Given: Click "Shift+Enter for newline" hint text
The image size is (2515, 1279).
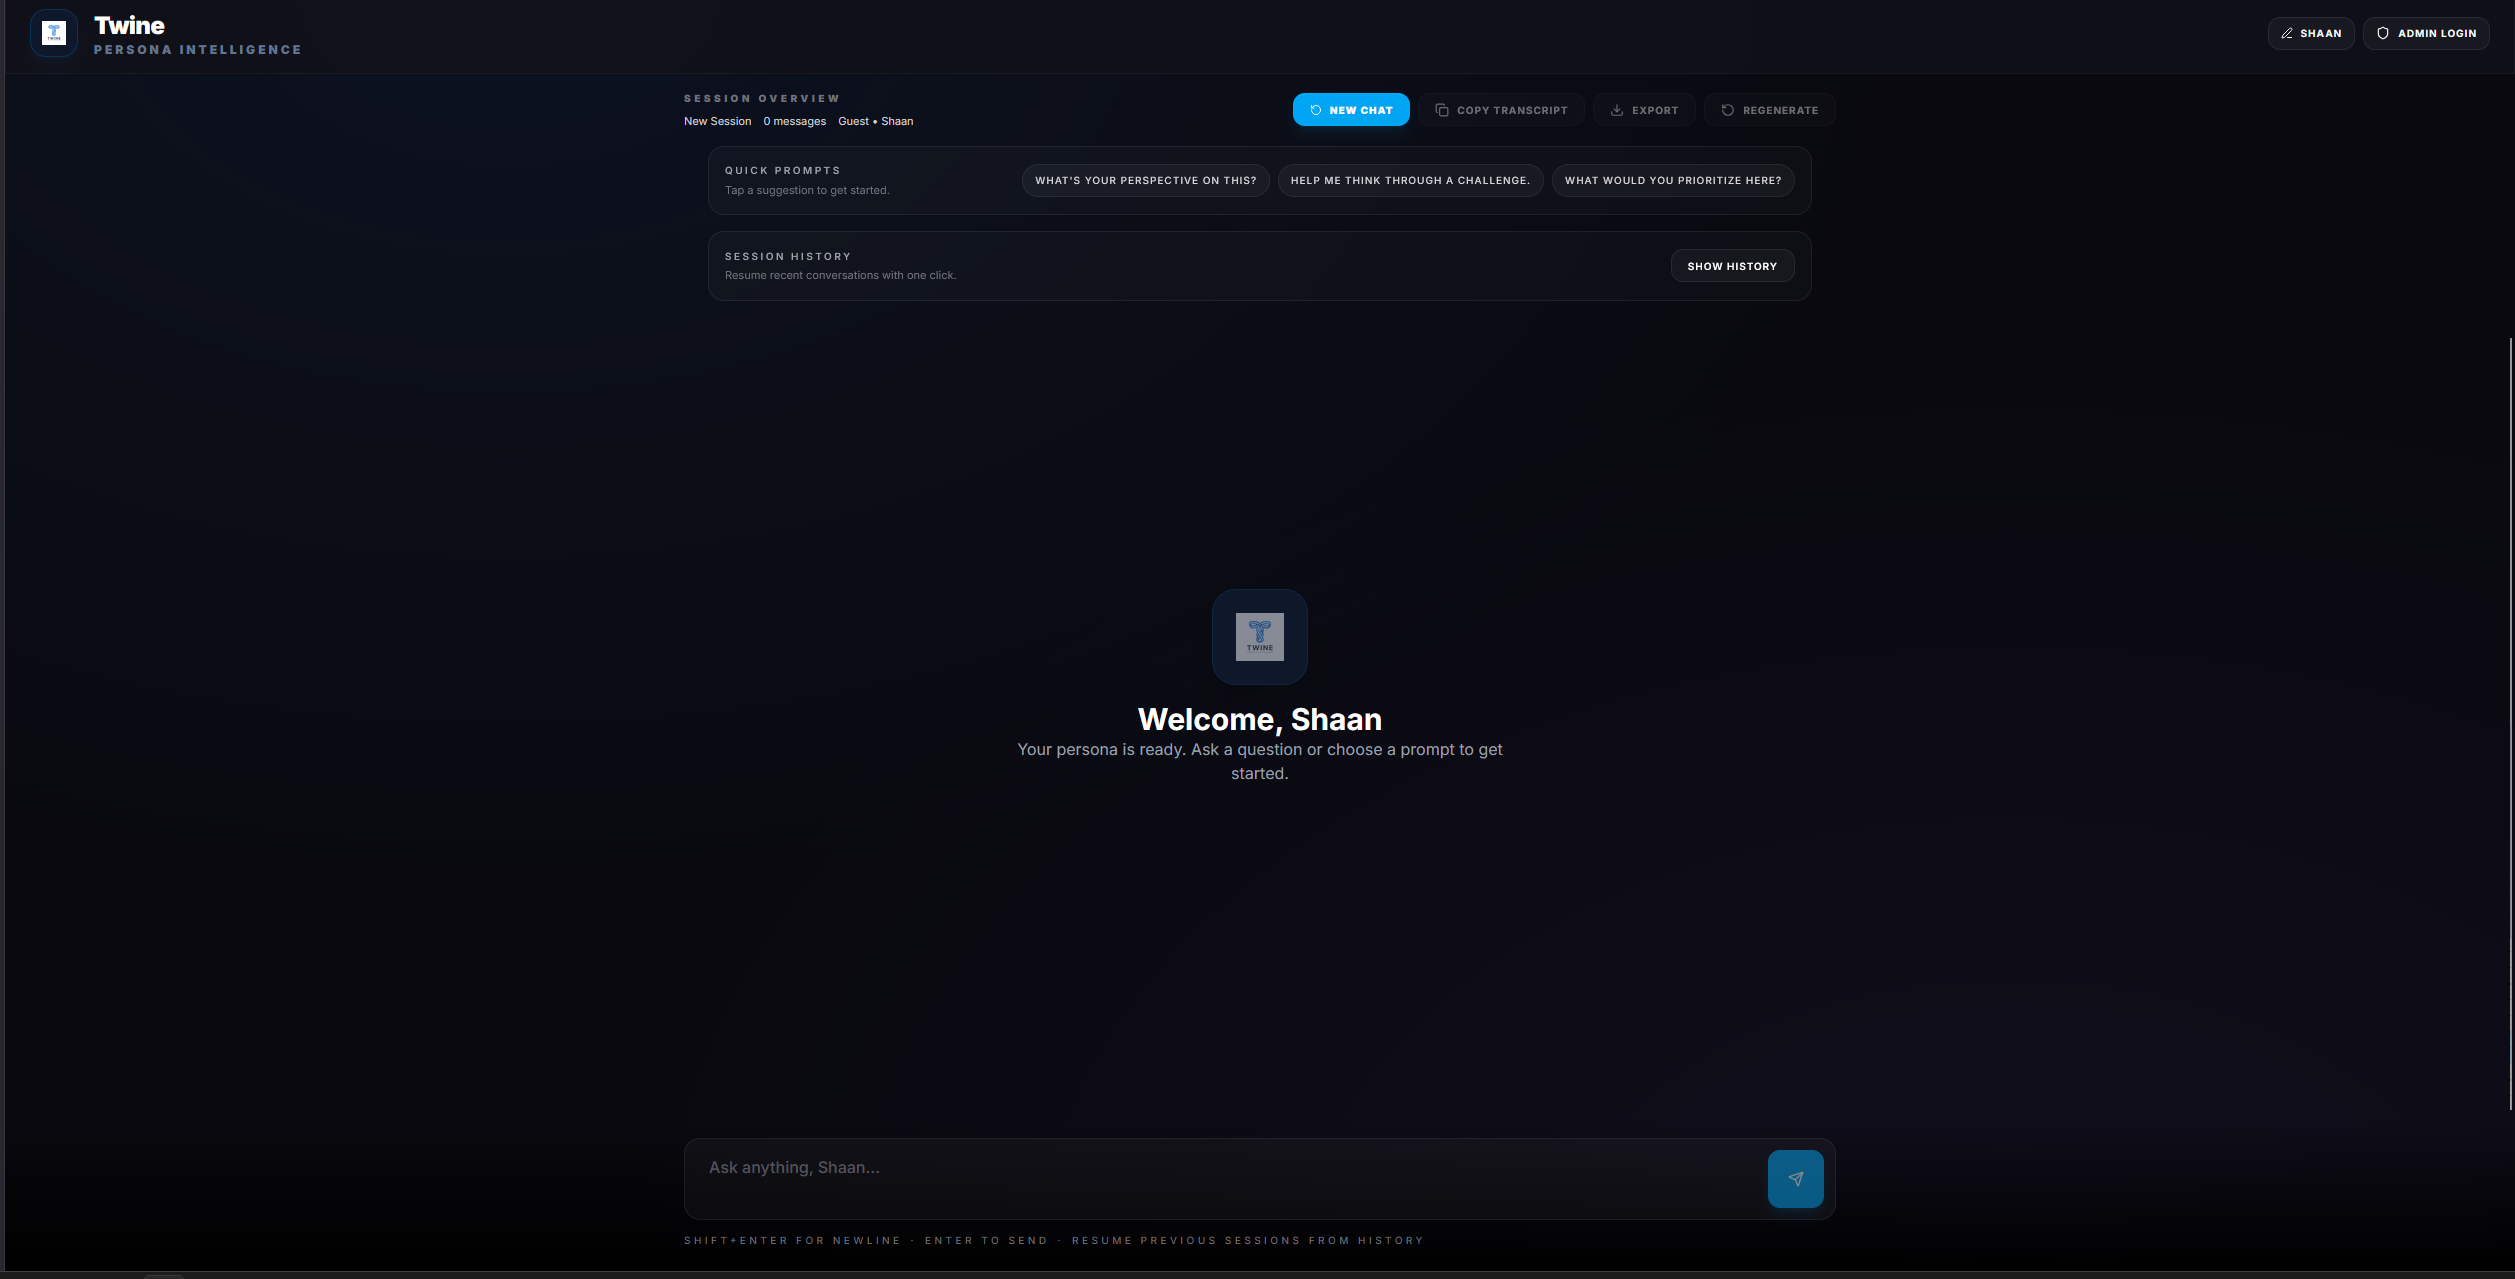Looking at the screenshot, I should pyautogui.click(x=792, y=1241).
